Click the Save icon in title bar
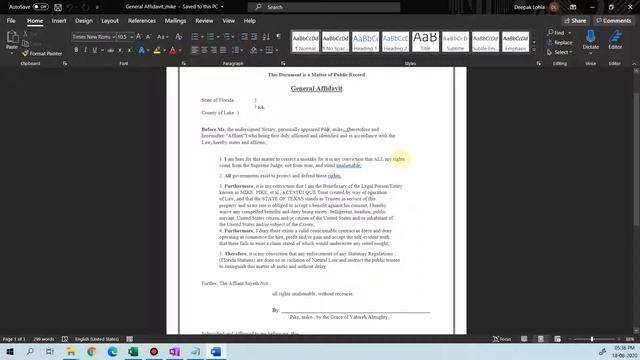The width and height of the screenshot is (640, 360). [x=58, y=7]
